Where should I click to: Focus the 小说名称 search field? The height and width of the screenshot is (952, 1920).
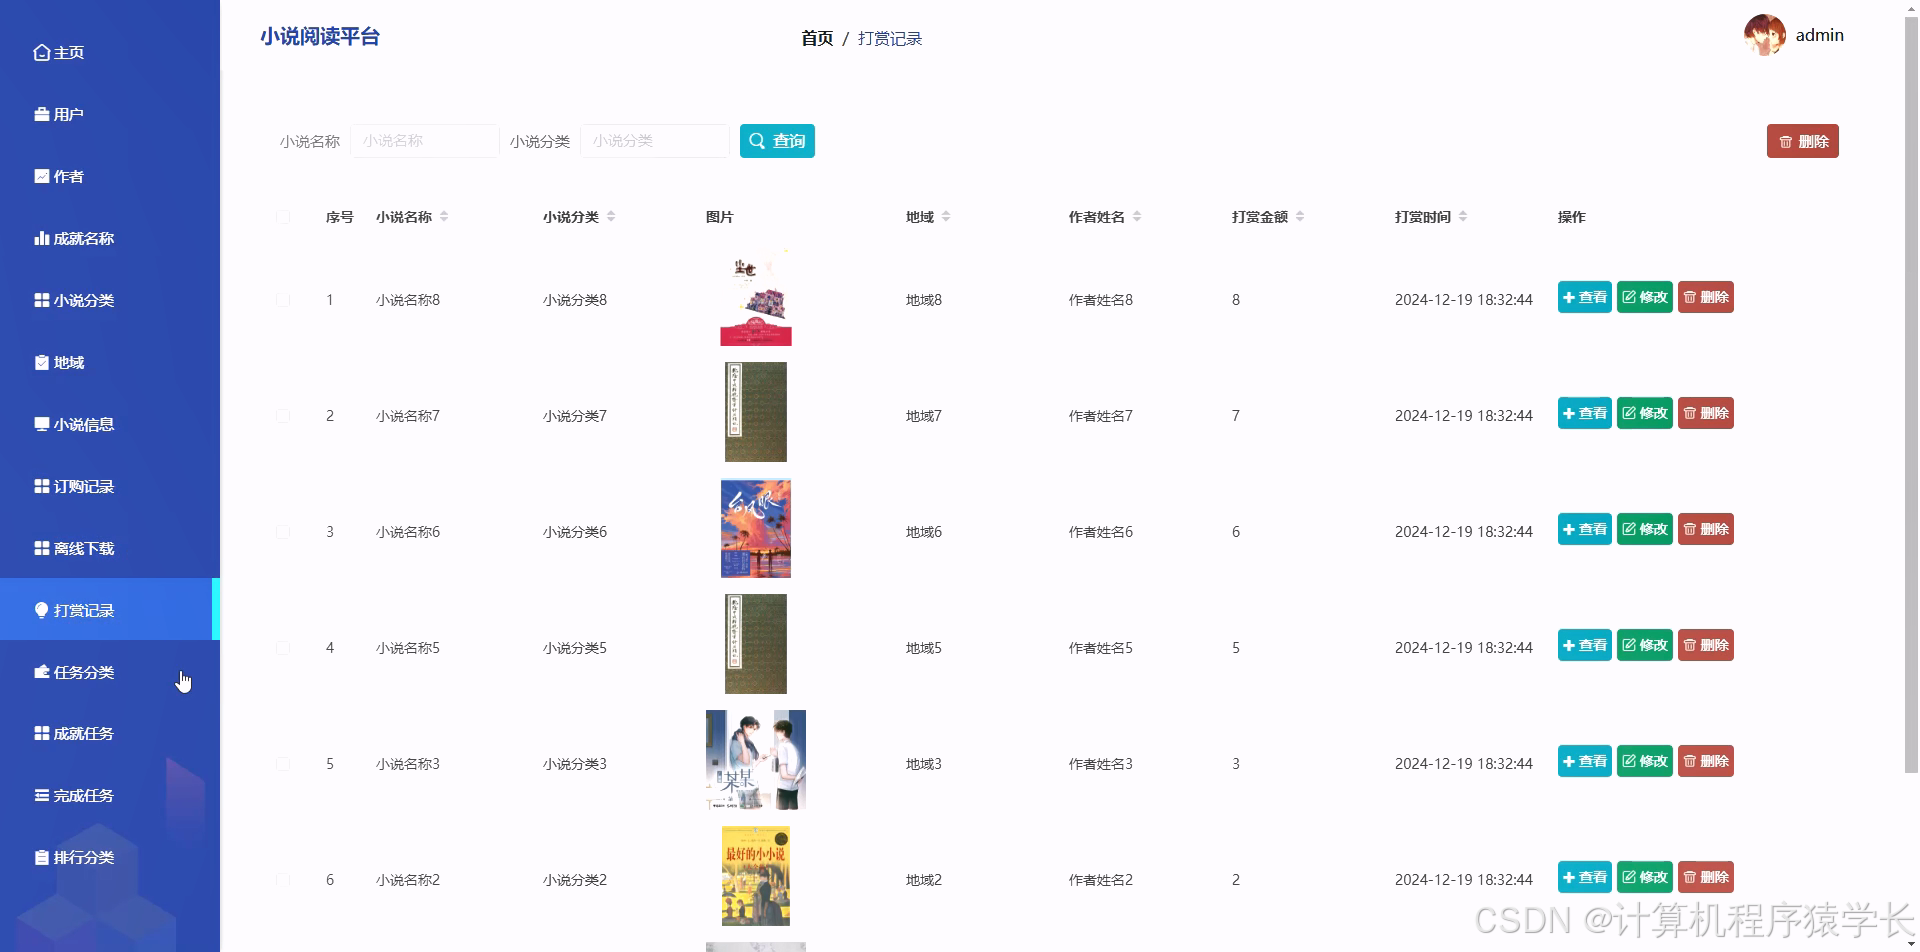pos(425,141)
